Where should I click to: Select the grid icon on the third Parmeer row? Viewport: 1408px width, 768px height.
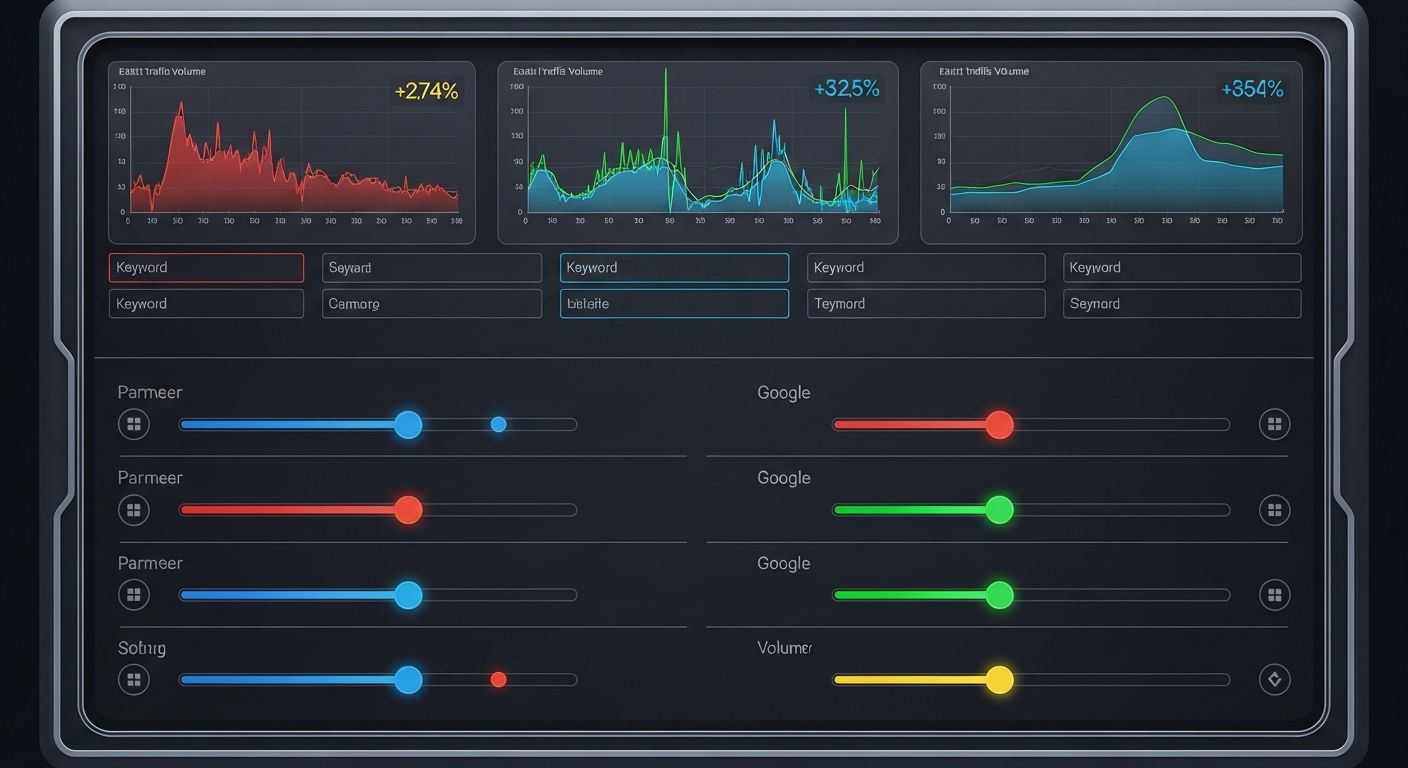134,595
